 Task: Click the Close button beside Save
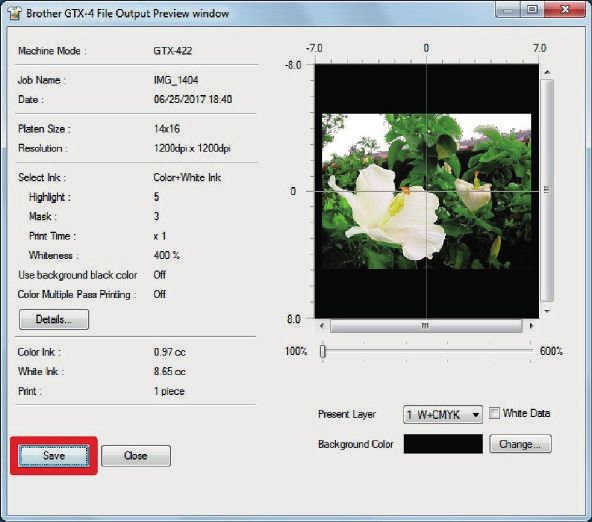tap(136, 456)
